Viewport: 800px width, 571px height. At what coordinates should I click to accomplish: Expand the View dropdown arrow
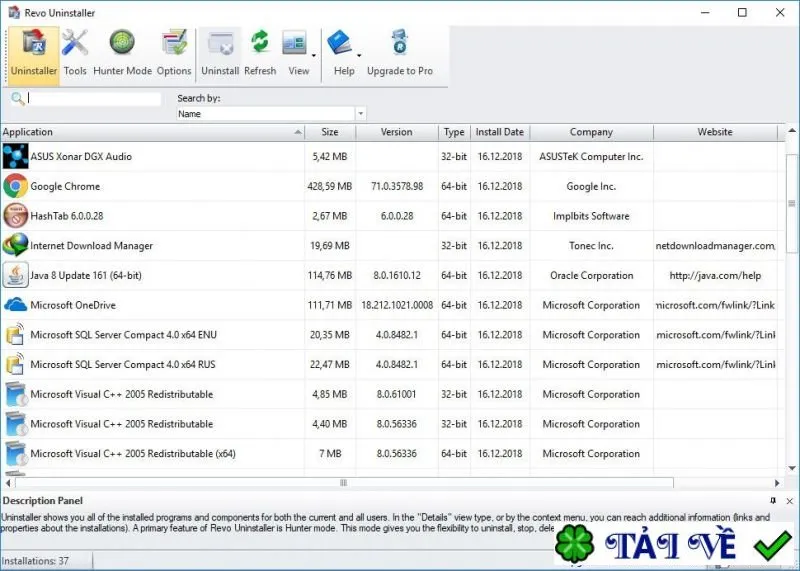click(313, 55)
